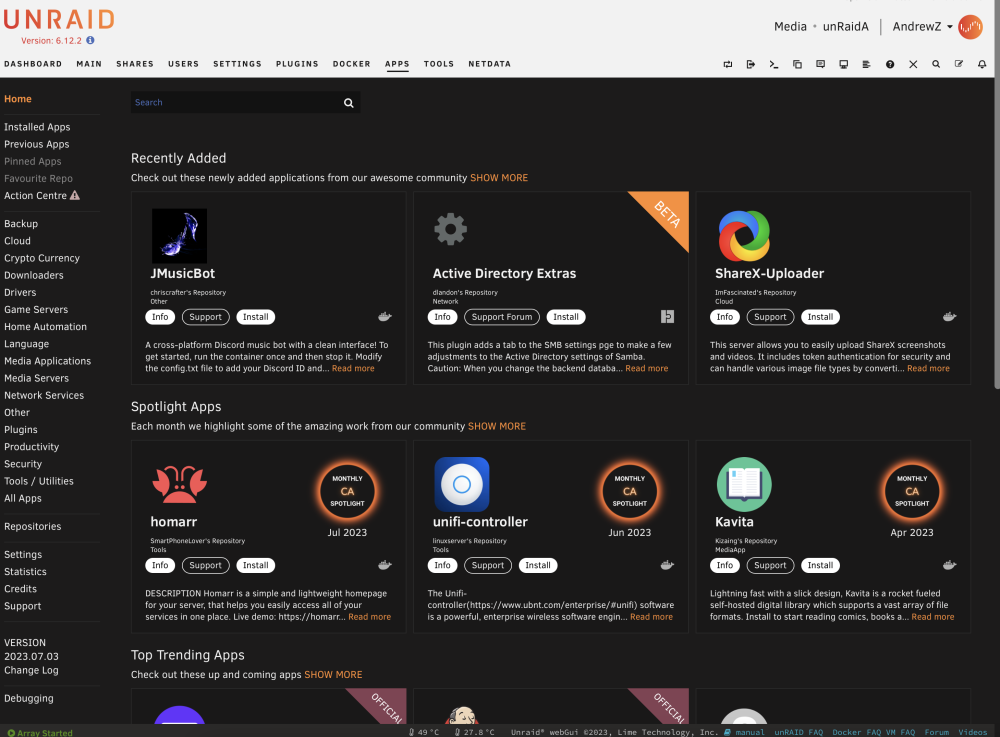The height and width of the screenshot is (737, 1000).
Task: Install unifi-controller
Action: (538, 566)
